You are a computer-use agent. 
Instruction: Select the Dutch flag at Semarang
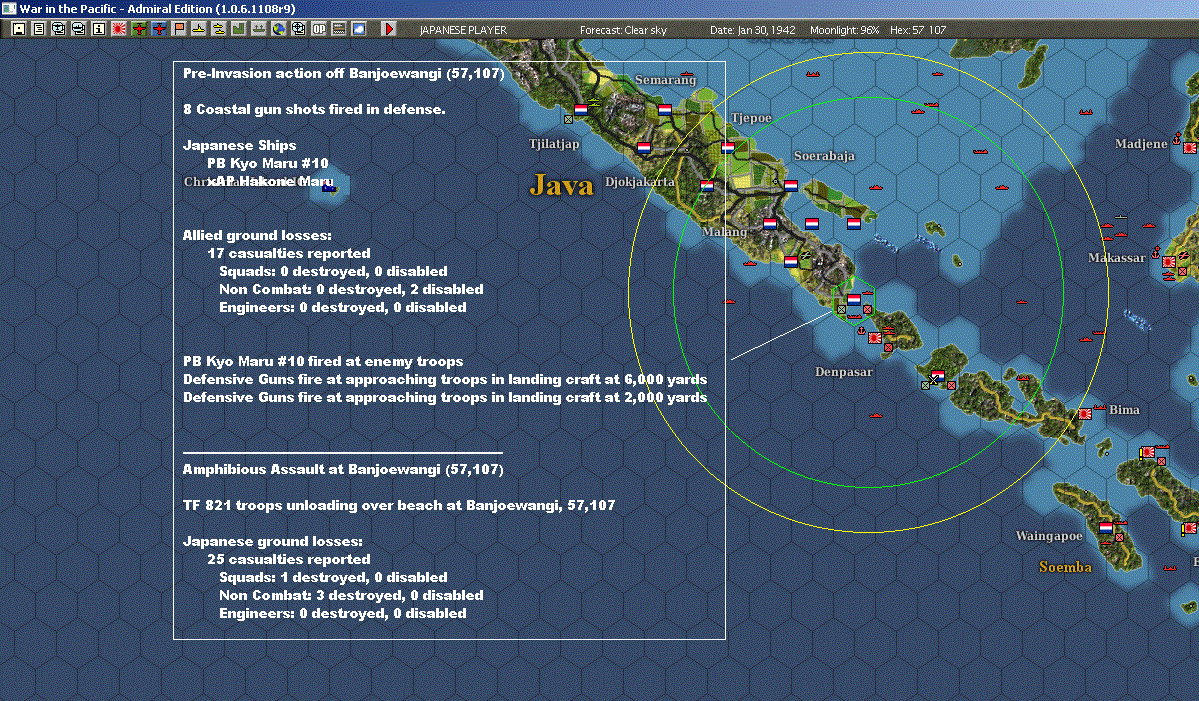click(x=664, y=110)
